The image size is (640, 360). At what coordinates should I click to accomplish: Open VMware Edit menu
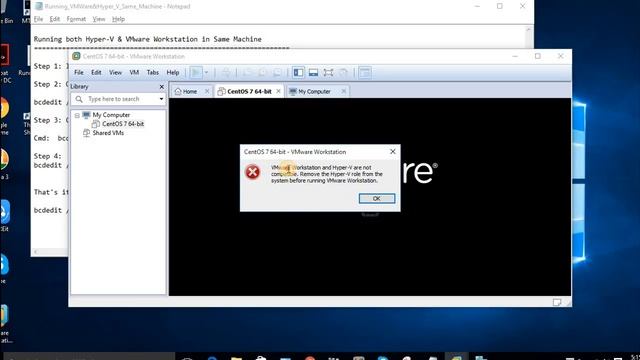click(x=96, y=72)
